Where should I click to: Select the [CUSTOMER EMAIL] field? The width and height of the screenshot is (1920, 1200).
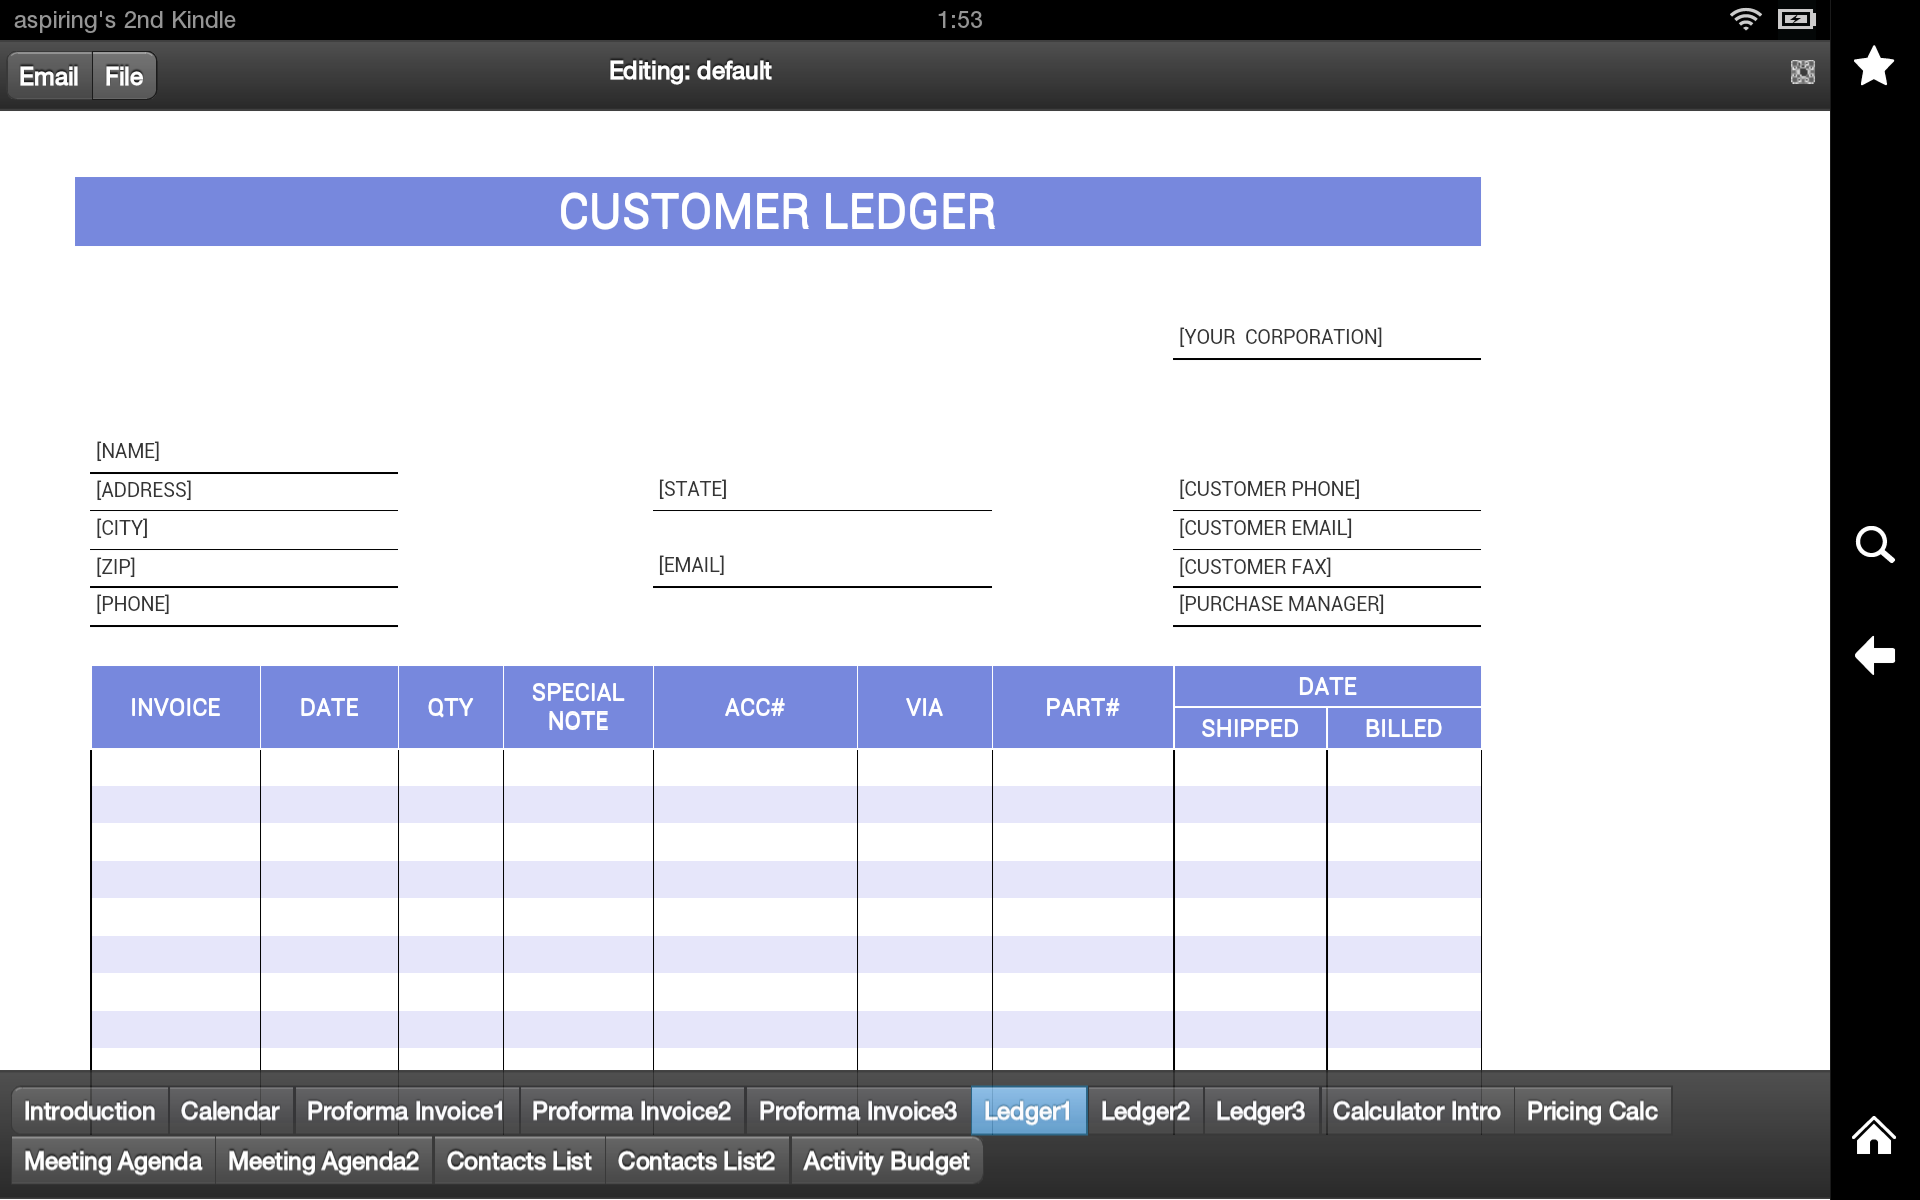tap(1326, 528)
